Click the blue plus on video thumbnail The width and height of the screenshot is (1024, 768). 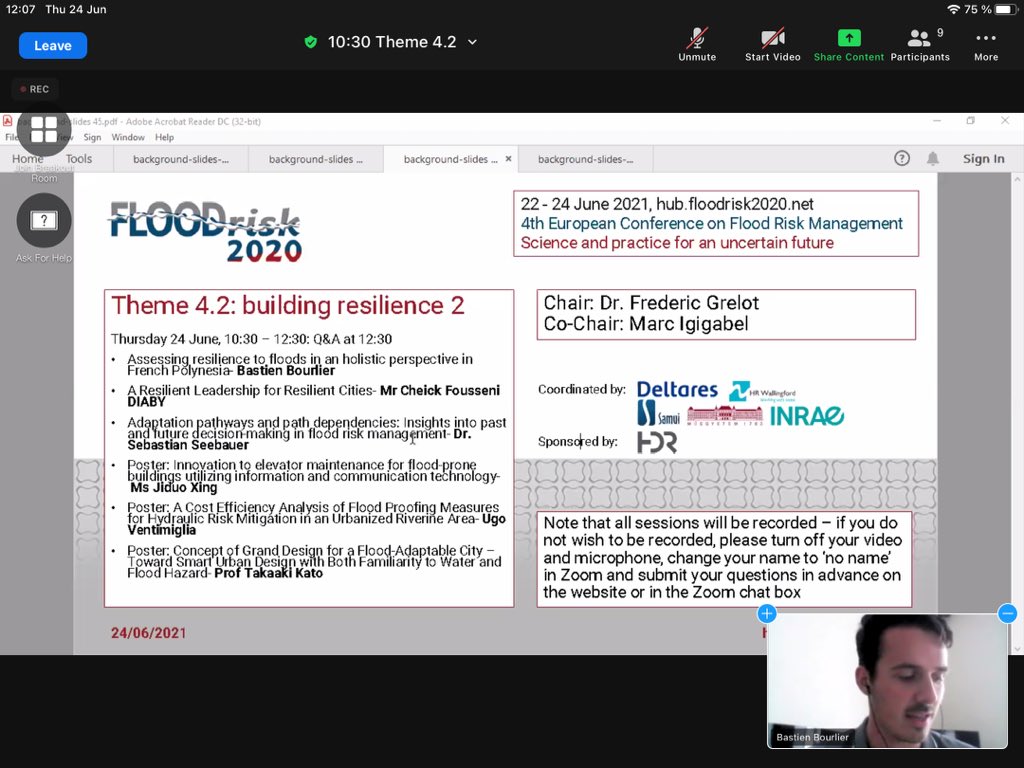pos(767,613)
